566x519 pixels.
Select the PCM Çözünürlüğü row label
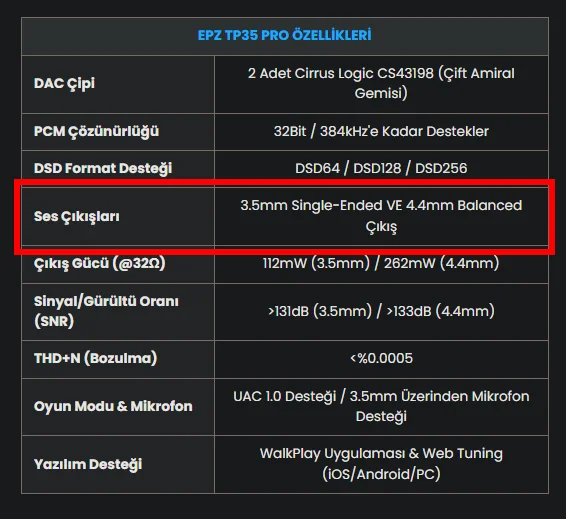pos(96,131)
